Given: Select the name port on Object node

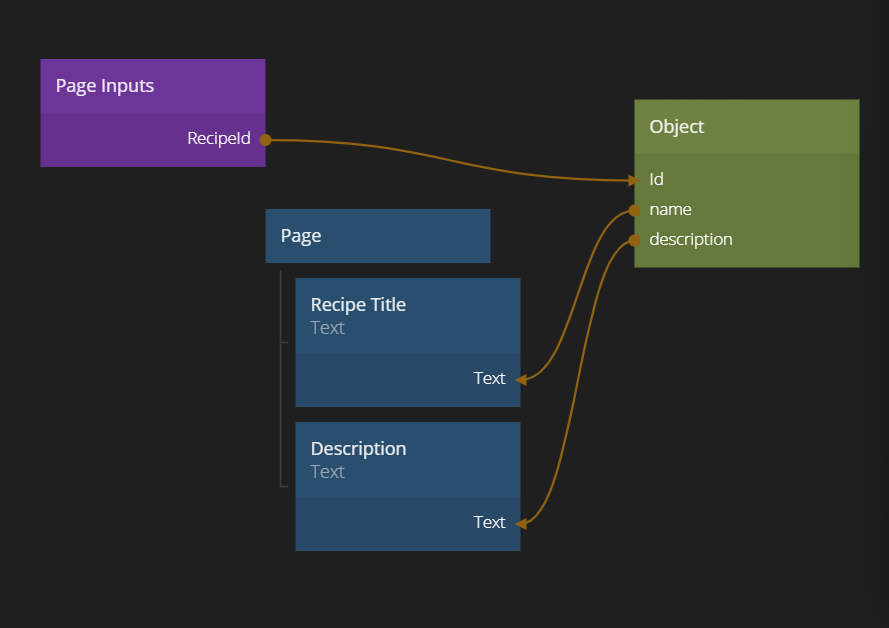Looking at the screenshot, I should pos(670,210).
